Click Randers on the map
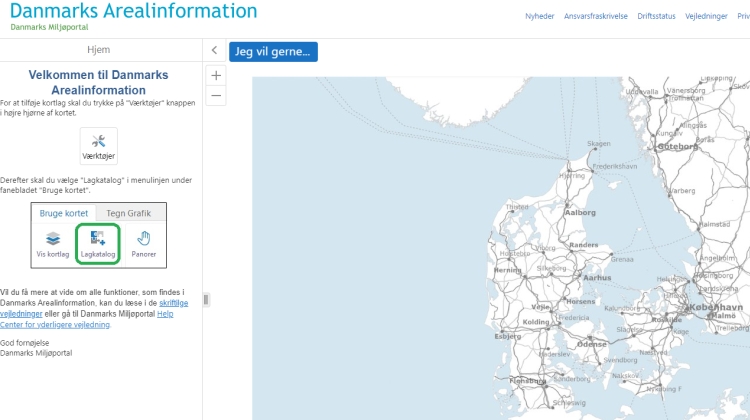 [x=584, y=245]
